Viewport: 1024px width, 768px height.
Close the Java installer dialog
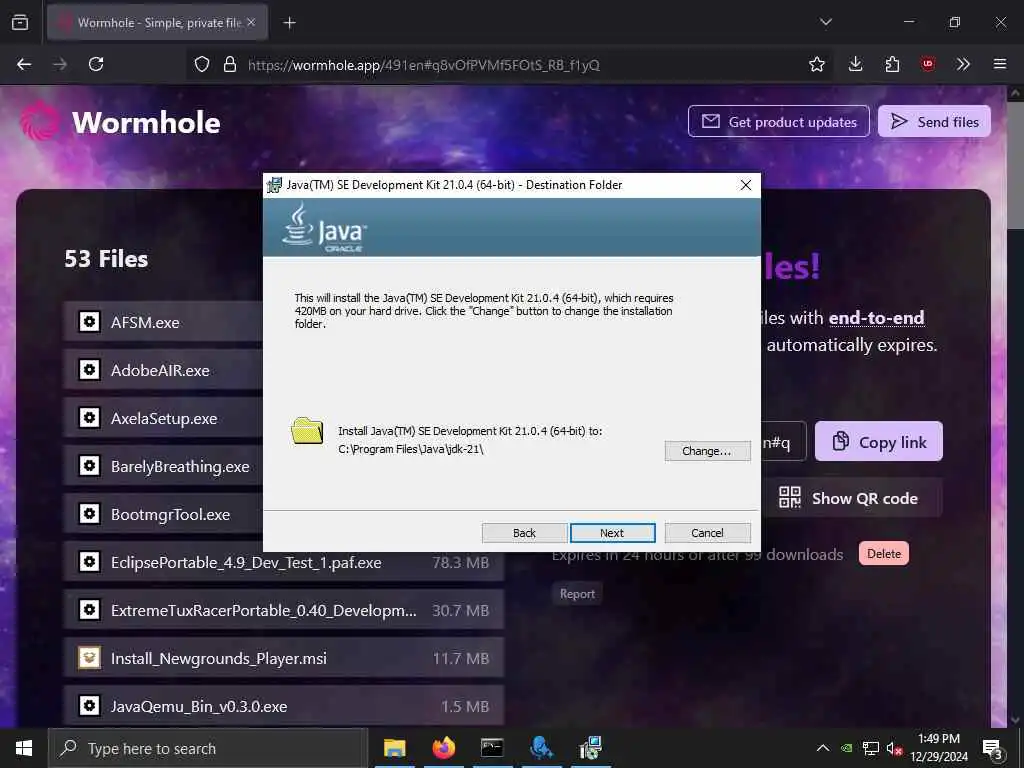(x=746, y=185)
